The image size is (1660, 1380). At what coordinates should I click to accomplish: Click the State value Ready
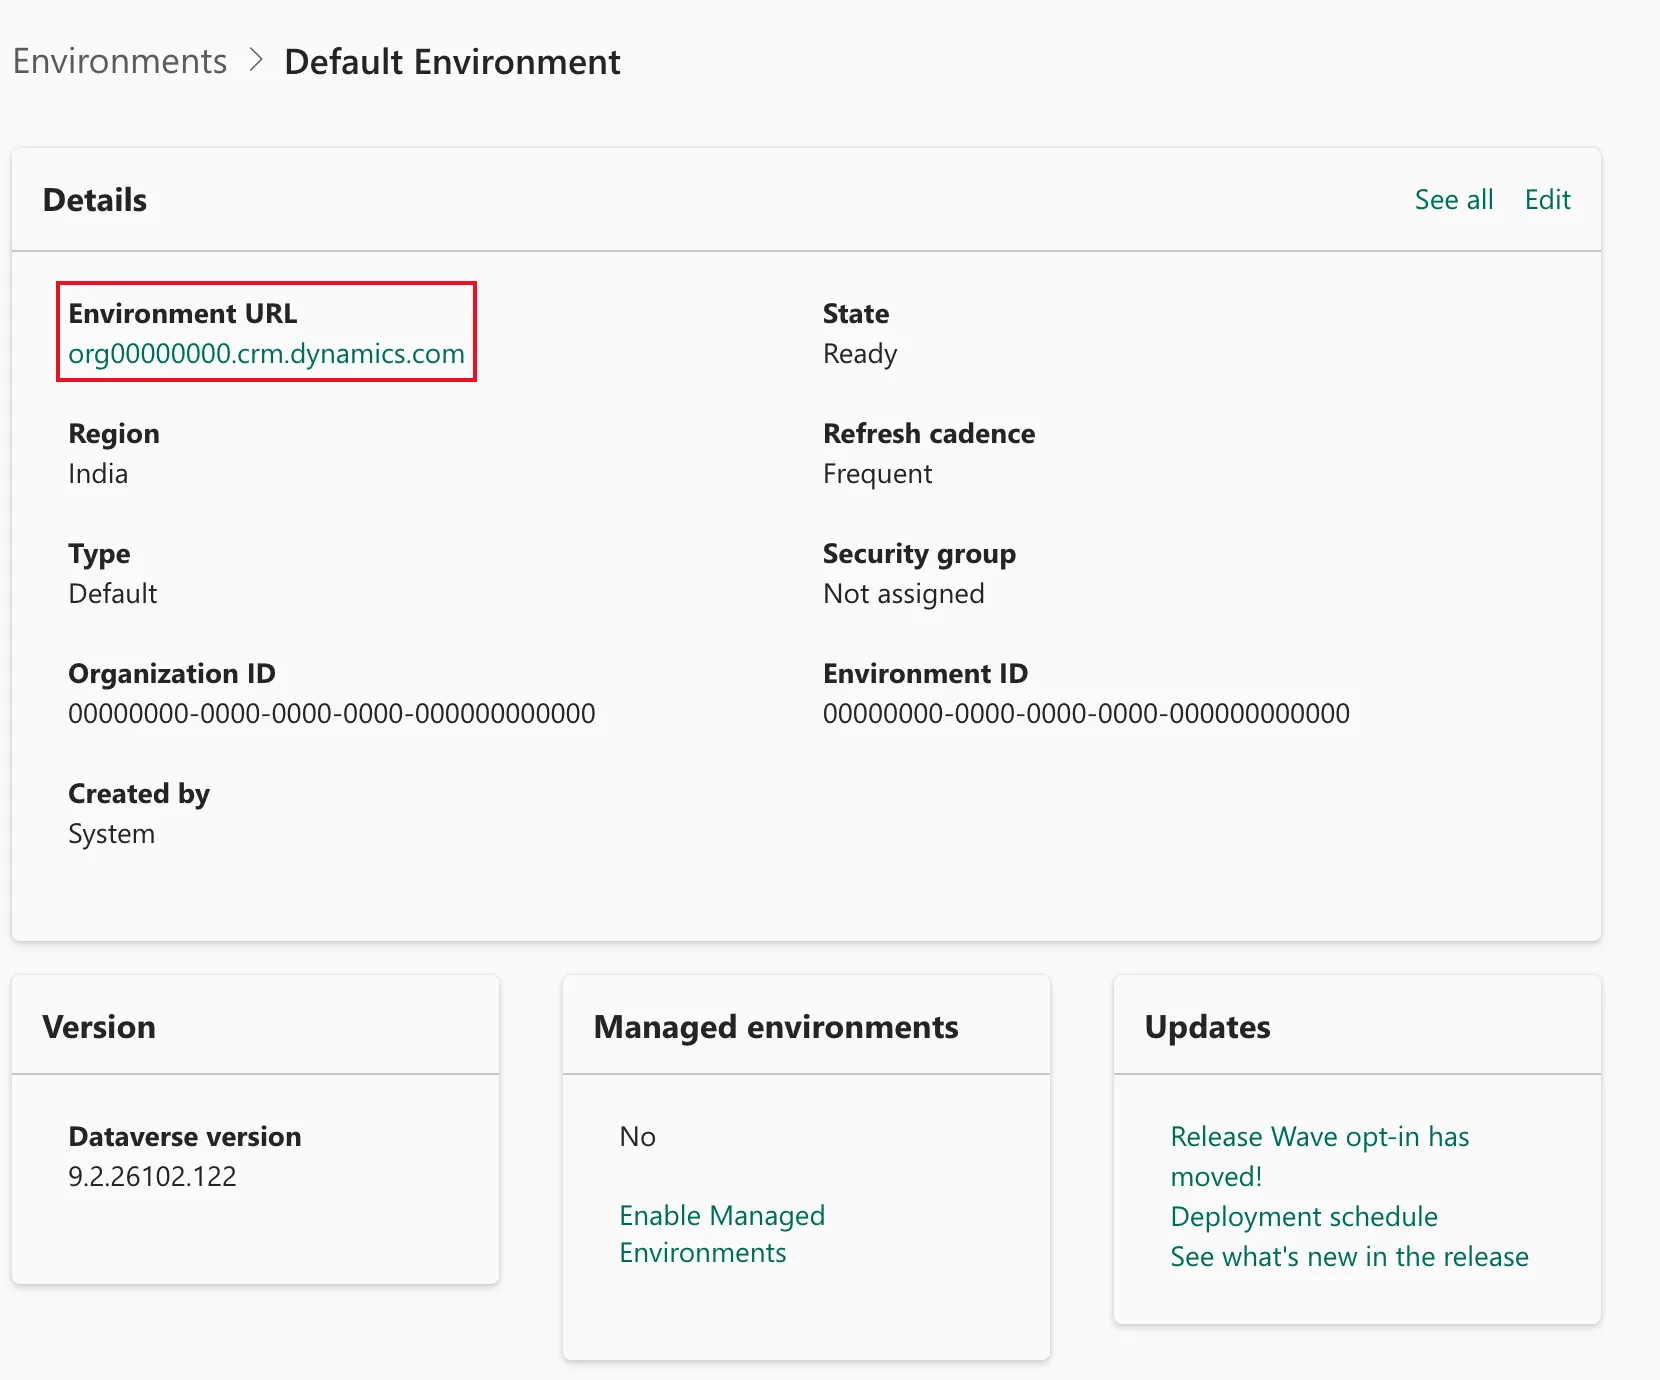[x=860, y=354]
